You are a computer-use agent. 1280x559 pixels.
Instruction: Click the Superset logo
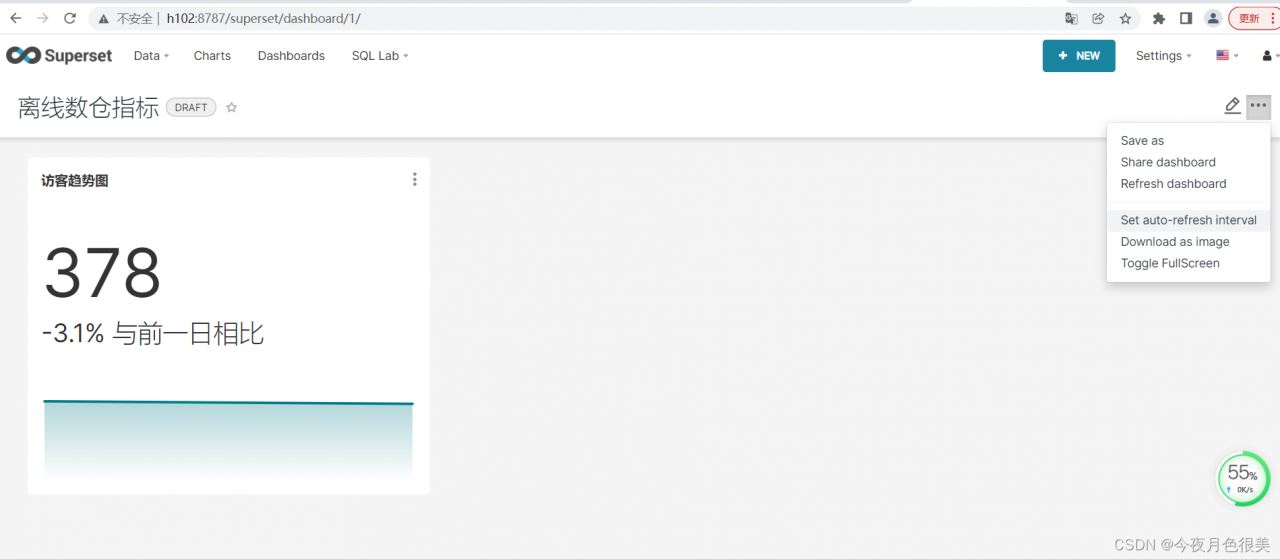[59, 56]
